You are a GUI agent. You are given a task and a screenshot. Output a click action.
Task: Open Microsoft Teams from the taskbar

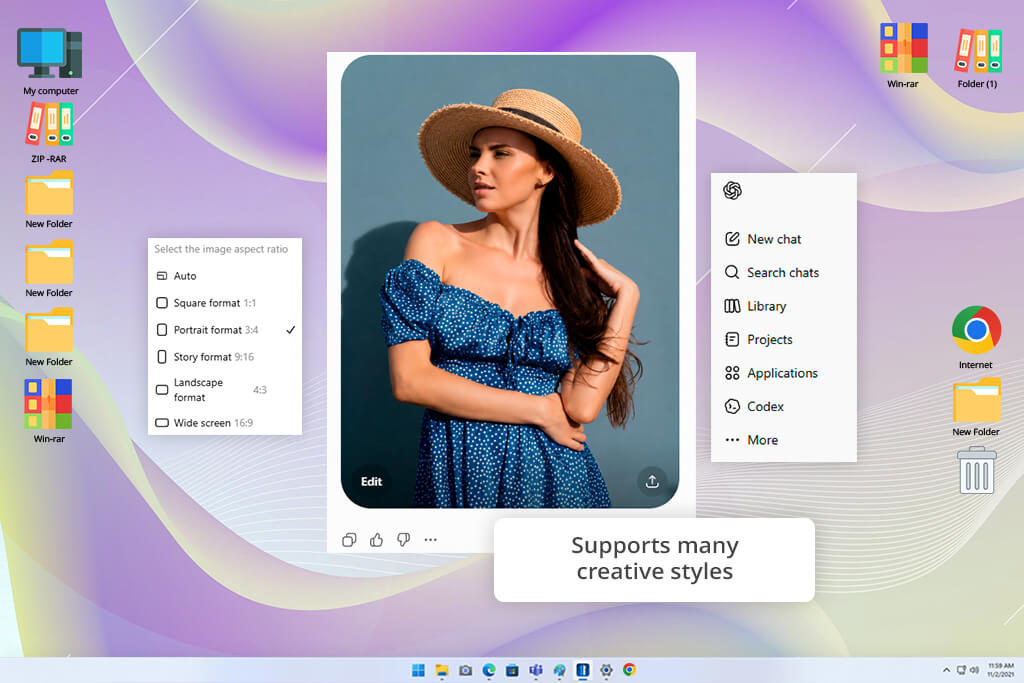point(536,670)
